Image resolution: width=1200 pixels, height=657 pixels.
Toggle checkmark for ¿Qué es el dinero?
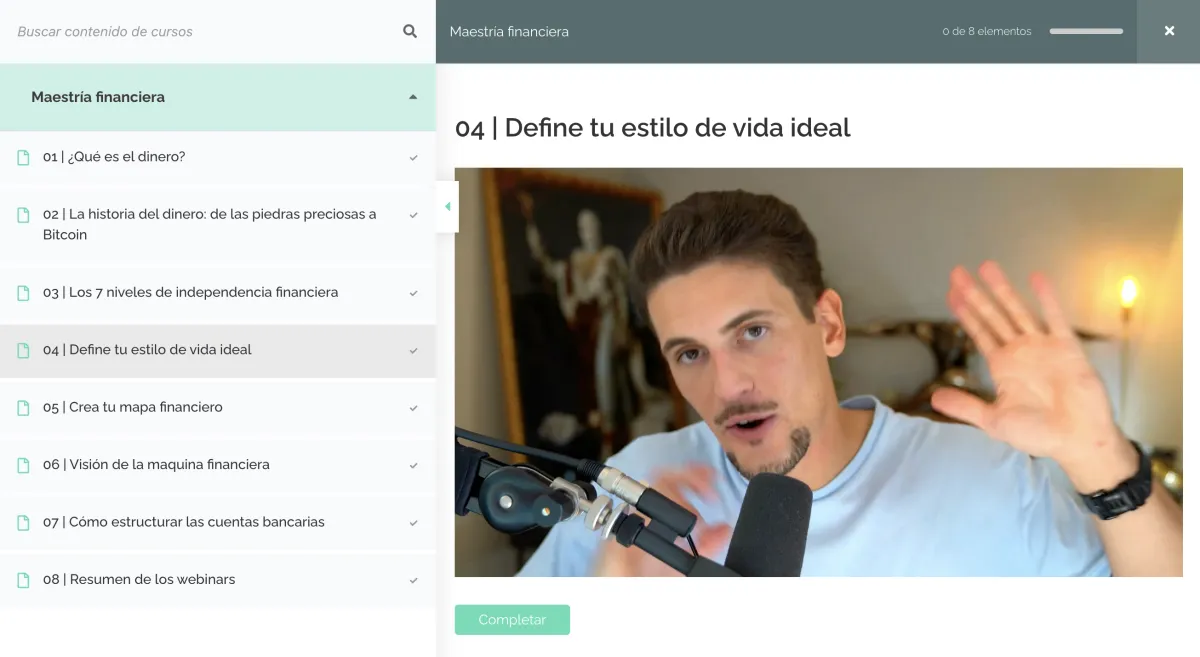(x=413, y=158)
